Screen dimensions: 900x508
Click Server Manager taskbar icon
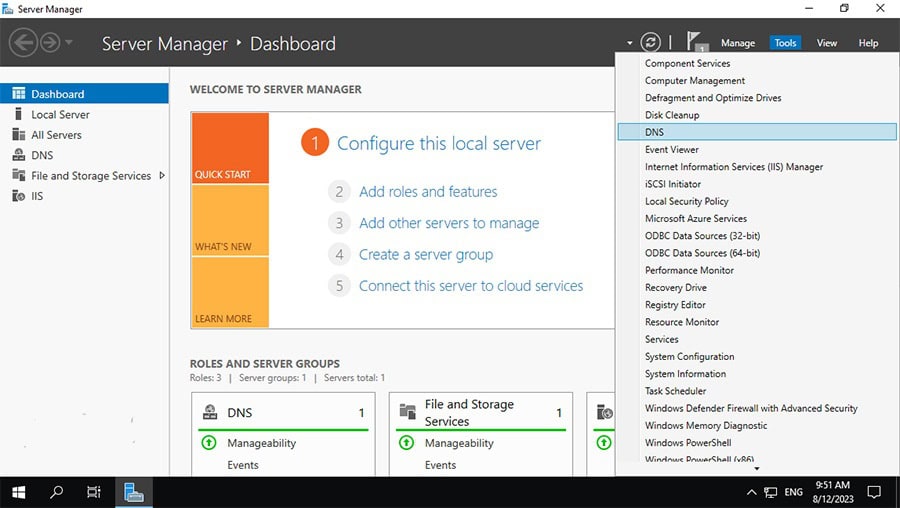(x=134, y=492)
